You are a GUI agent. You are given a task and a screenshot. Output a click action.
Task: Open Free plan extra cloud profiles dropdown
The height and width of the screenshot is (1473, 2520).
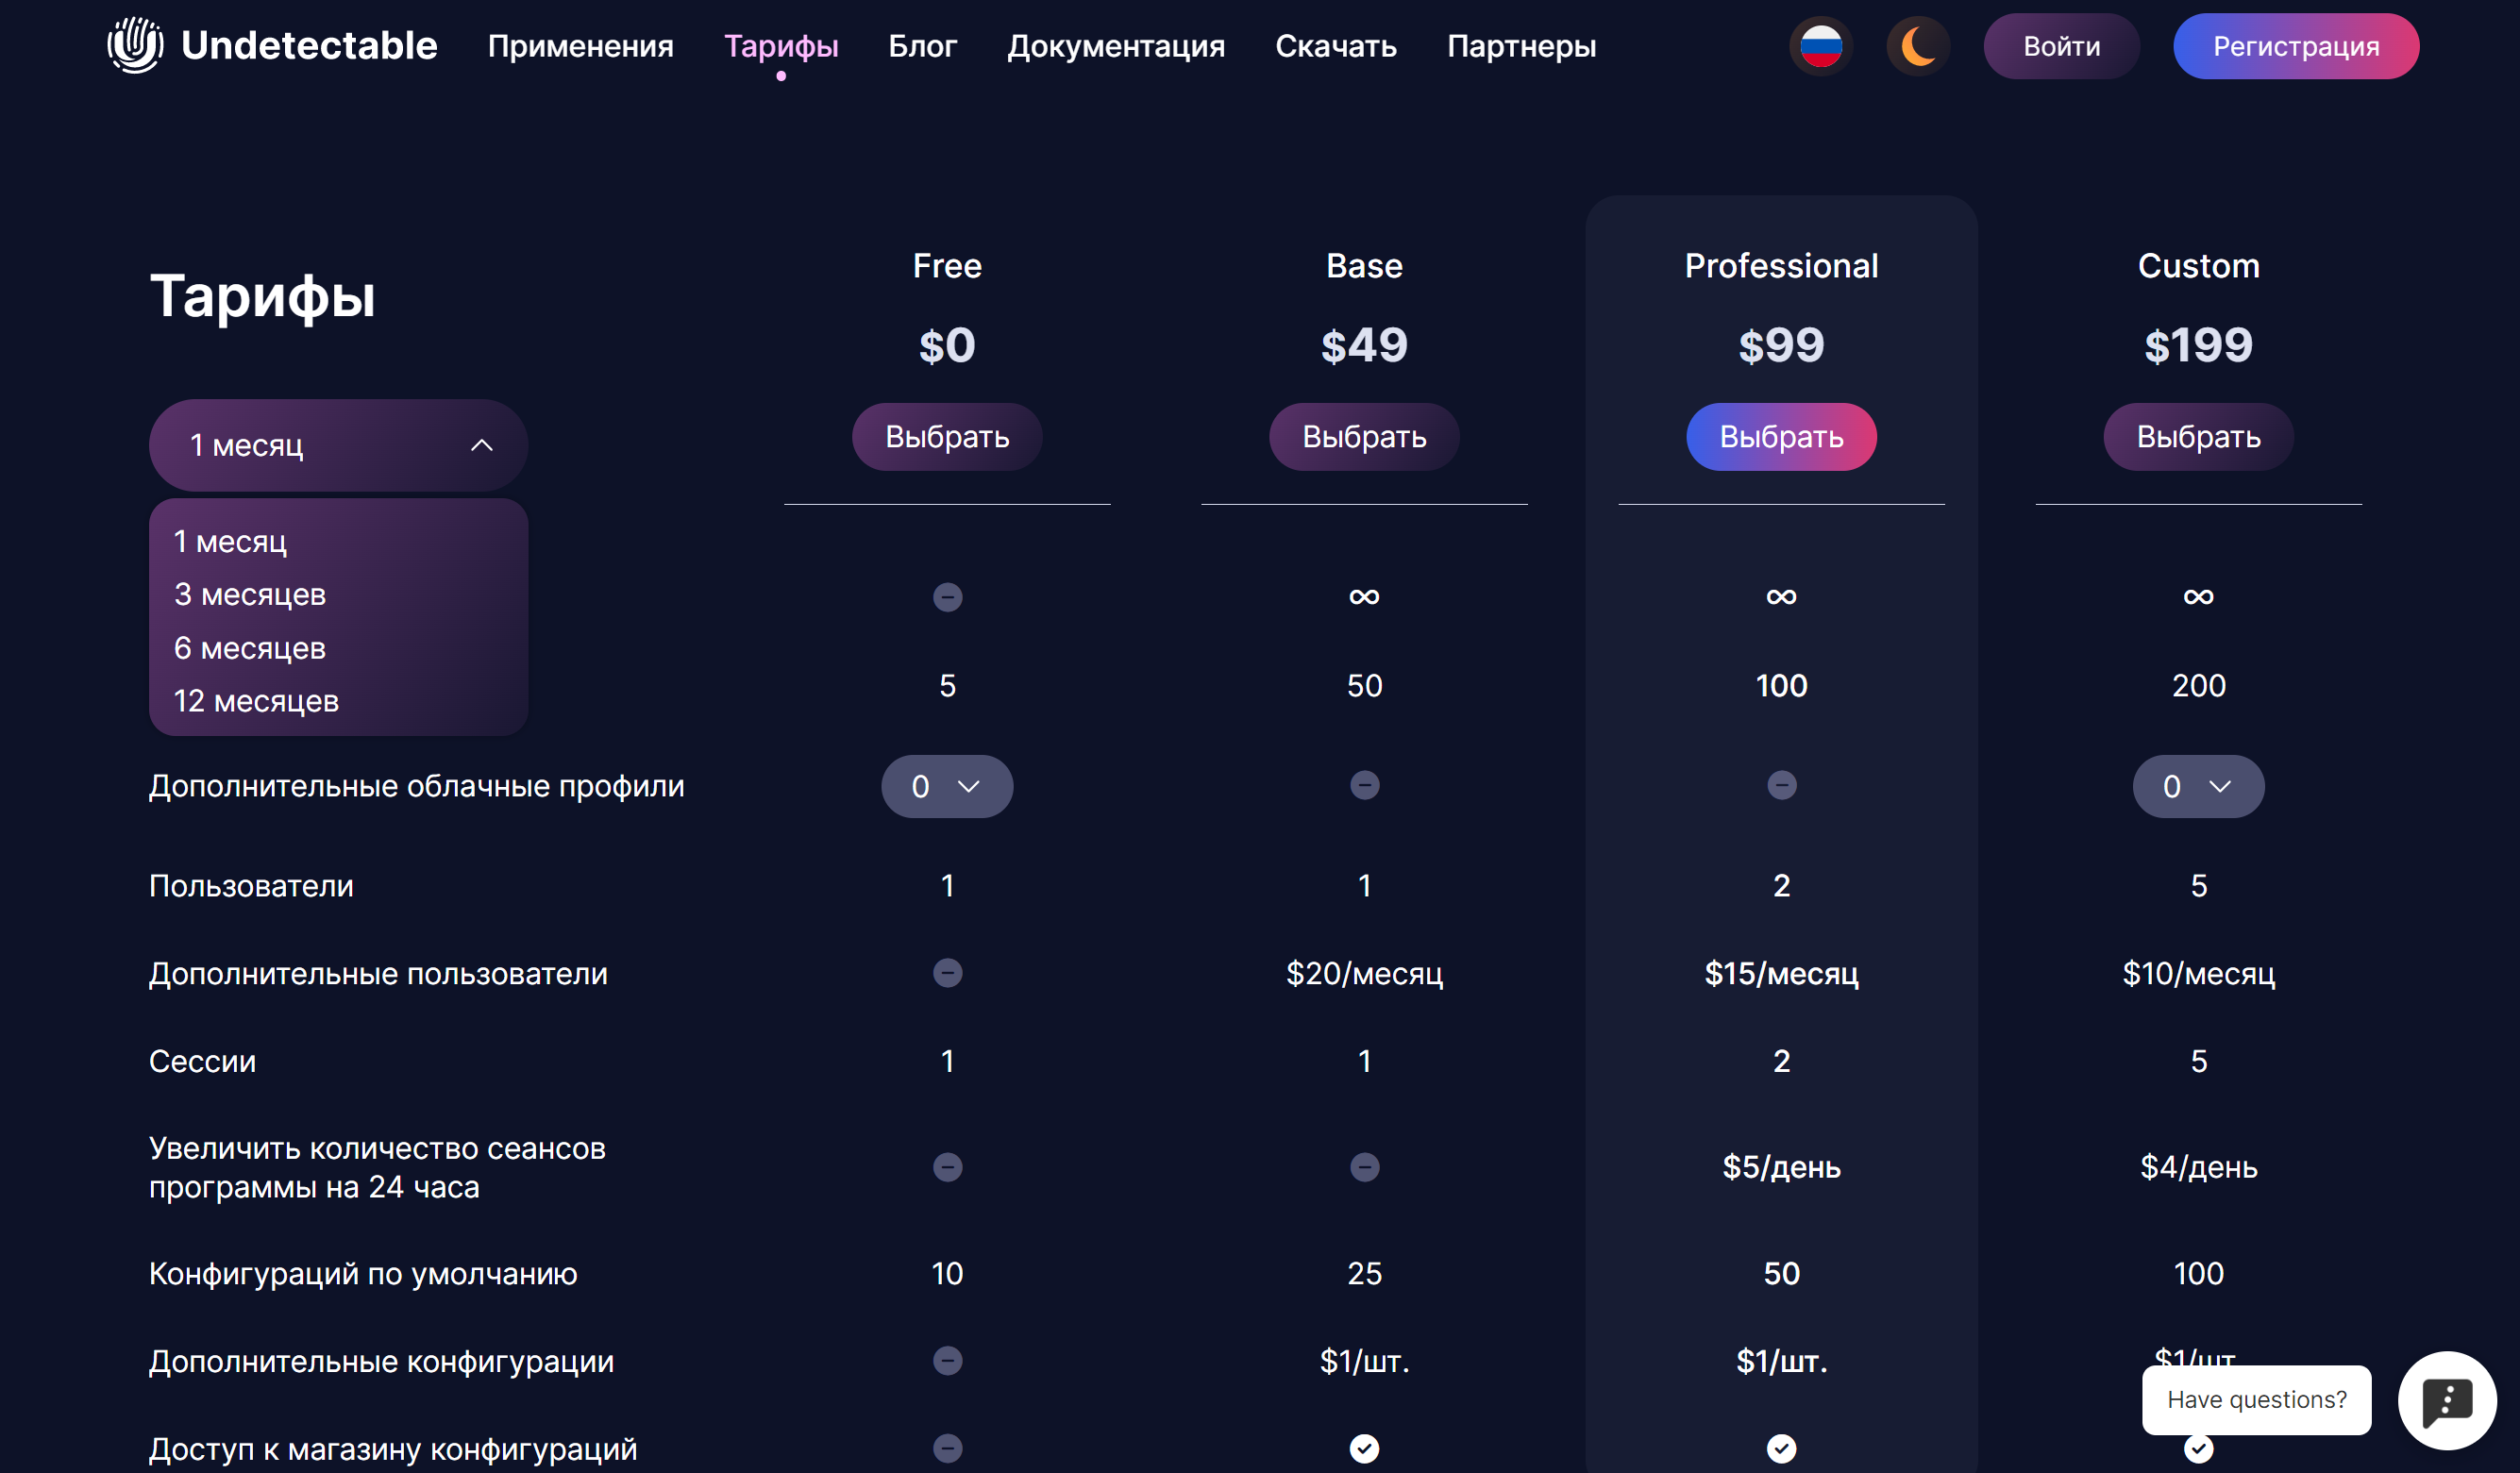(946, 786)
